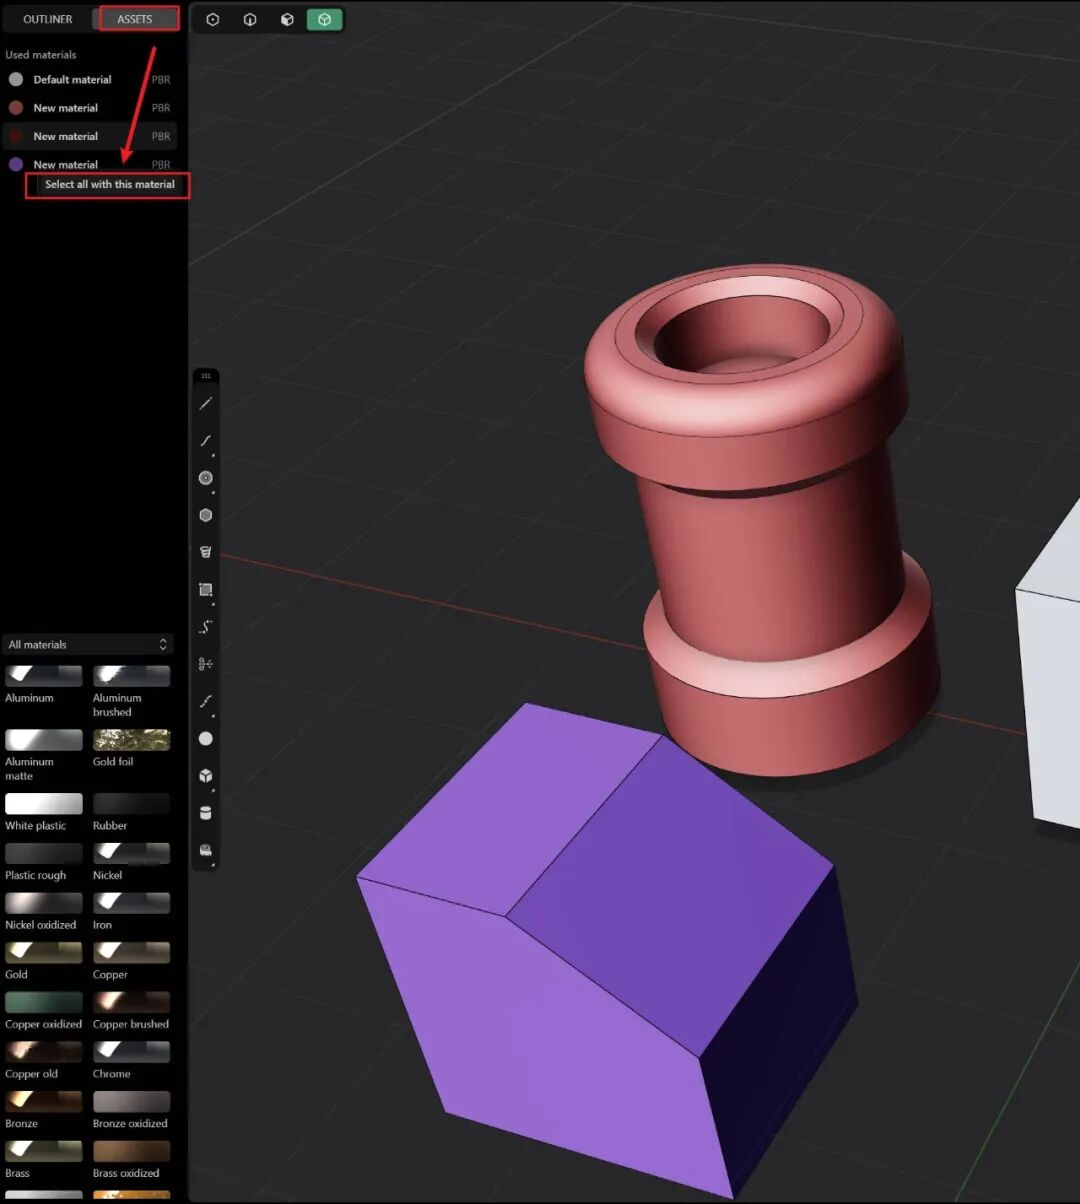Select the Line tool in toolbar
Screen dimensions: 1080x1204
point(206,404)
